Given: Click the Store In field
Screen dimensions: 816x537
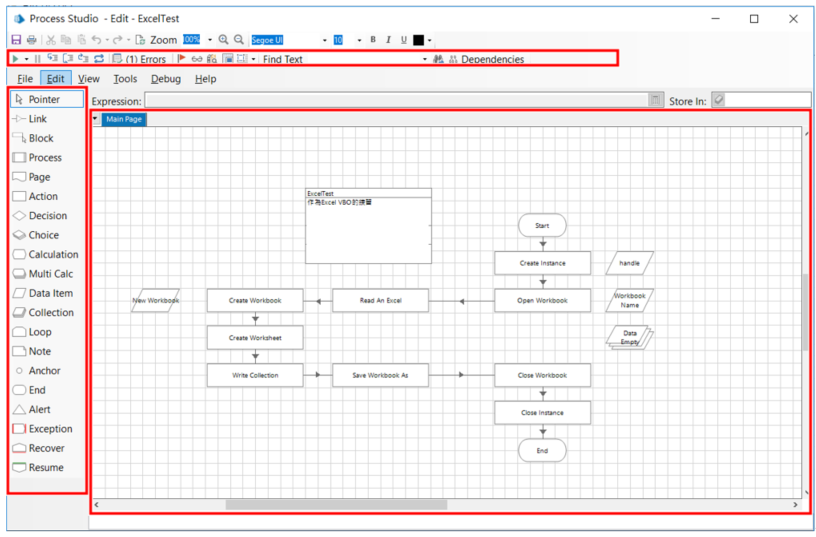Looking at the screenshot, I should (768, 100).
